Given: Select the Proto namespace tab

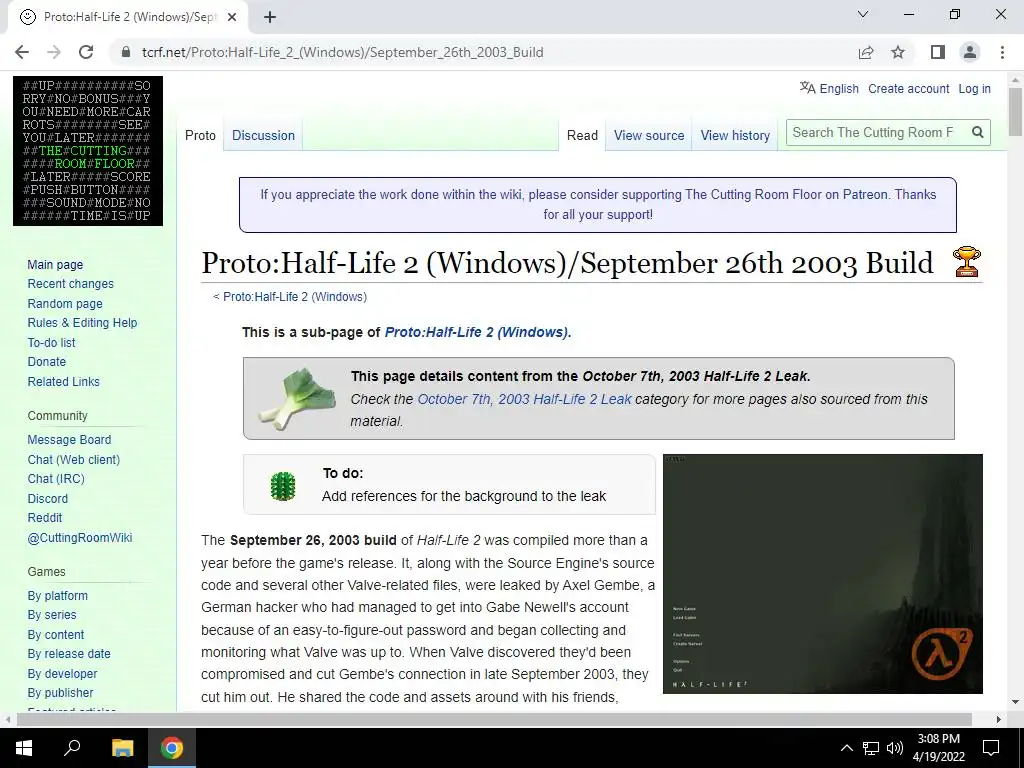Looking at the screenshot, I should (x=200, y=135).
